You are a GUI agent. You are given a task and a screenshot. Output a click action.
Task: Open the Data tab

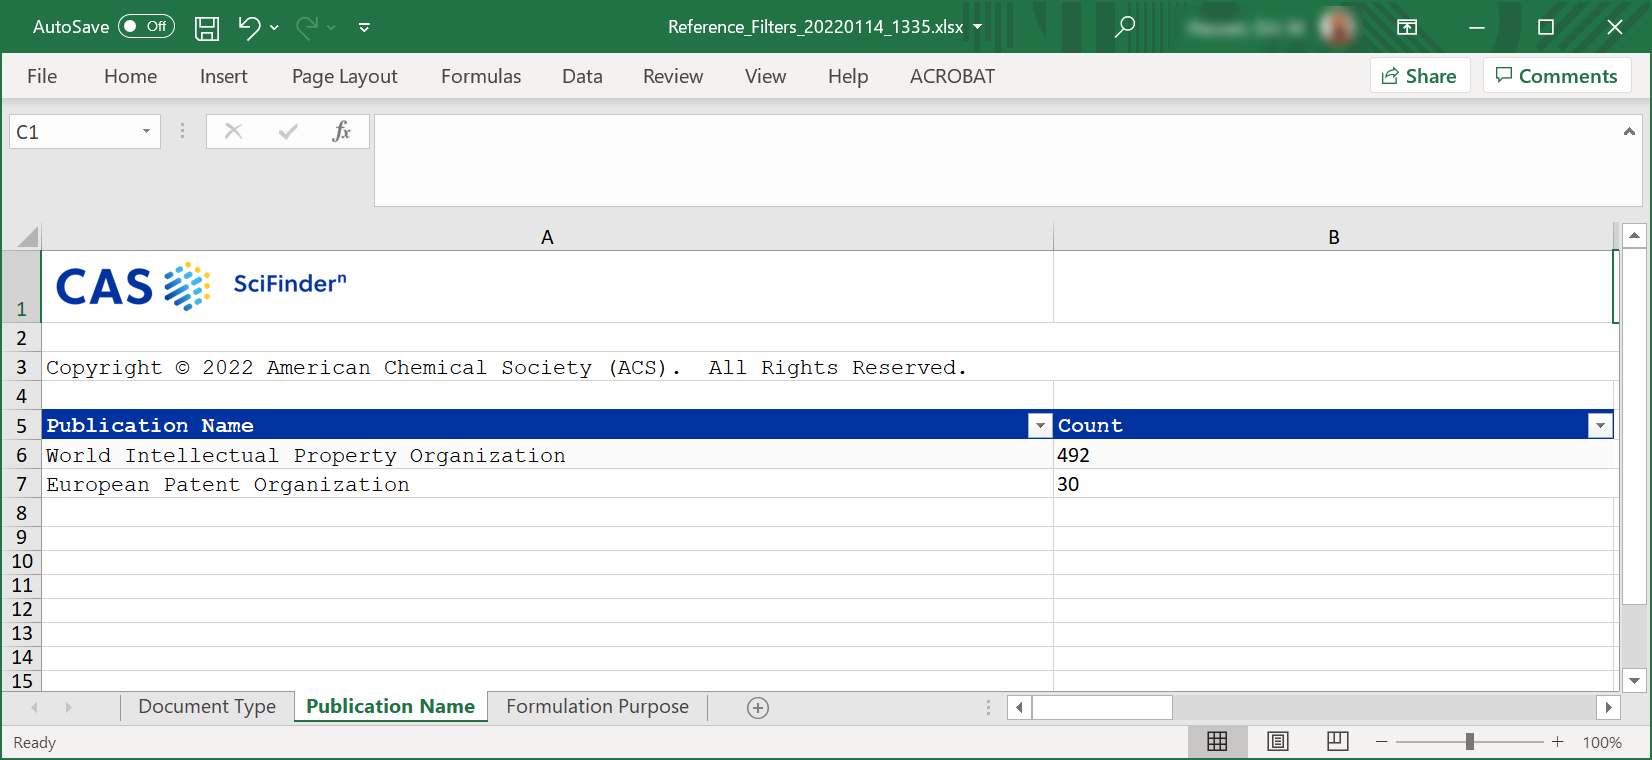[582, 76]
